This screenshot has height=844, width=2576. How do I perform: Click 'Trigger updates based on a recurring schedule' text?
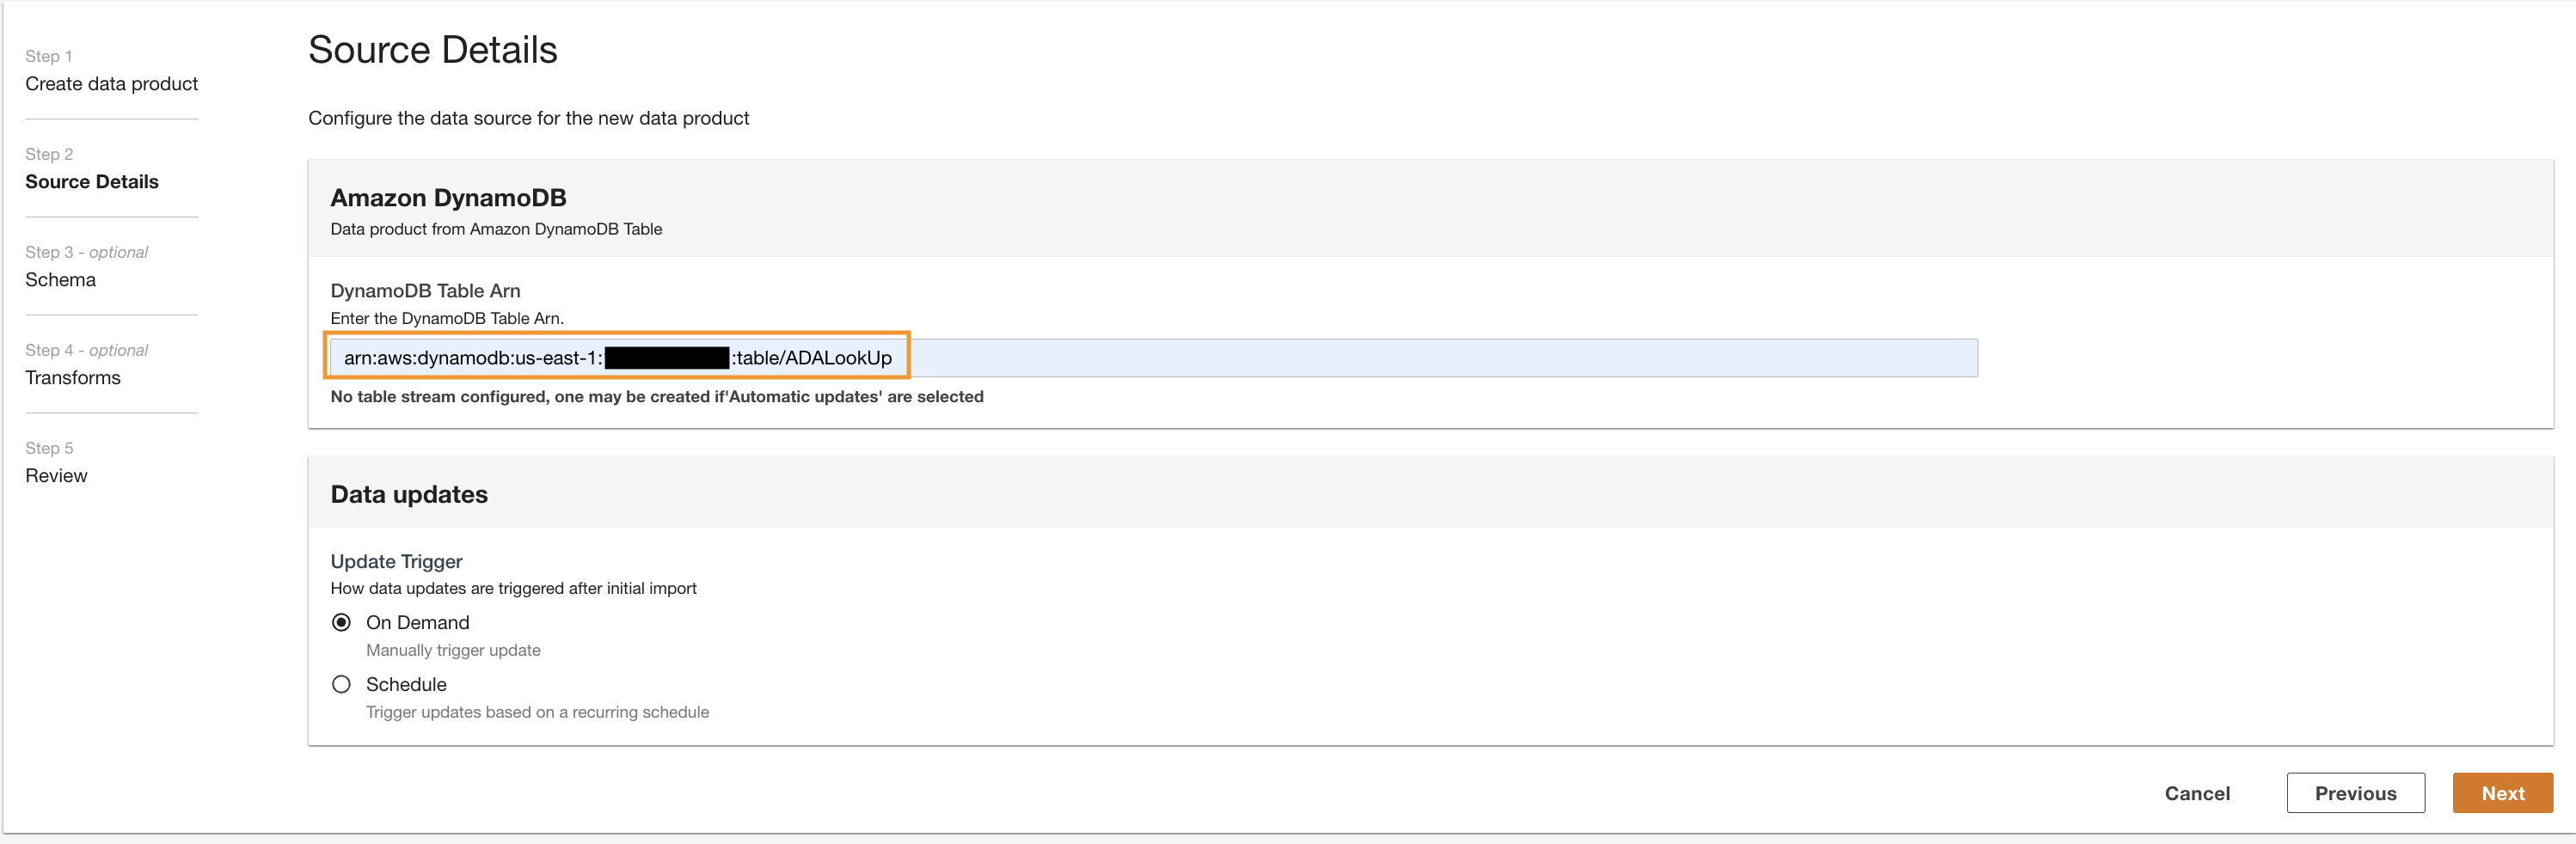[x=537, y=712]
